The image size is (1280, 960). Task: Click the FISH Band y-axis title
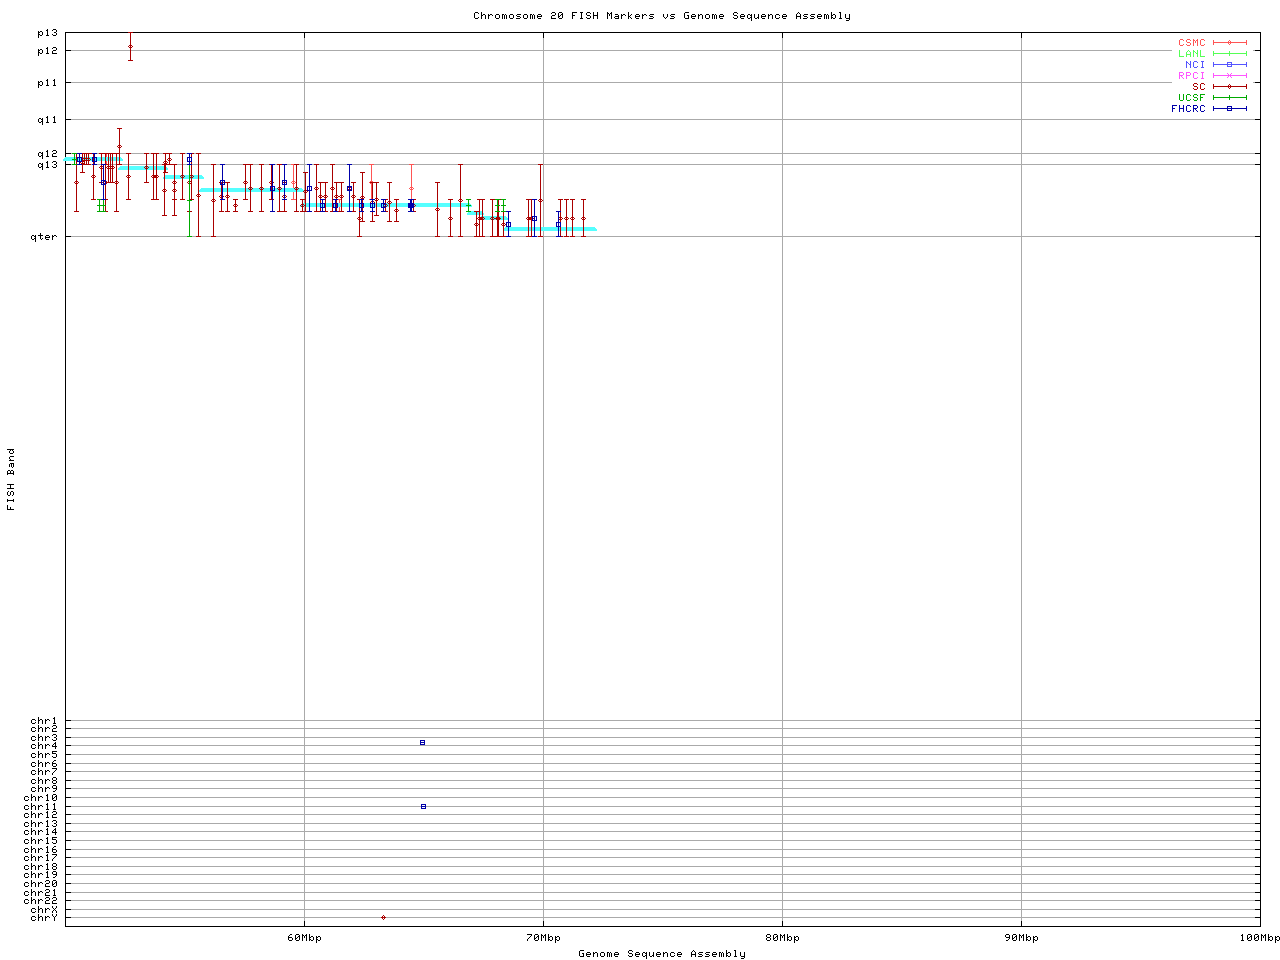click(x=12, y=479)
